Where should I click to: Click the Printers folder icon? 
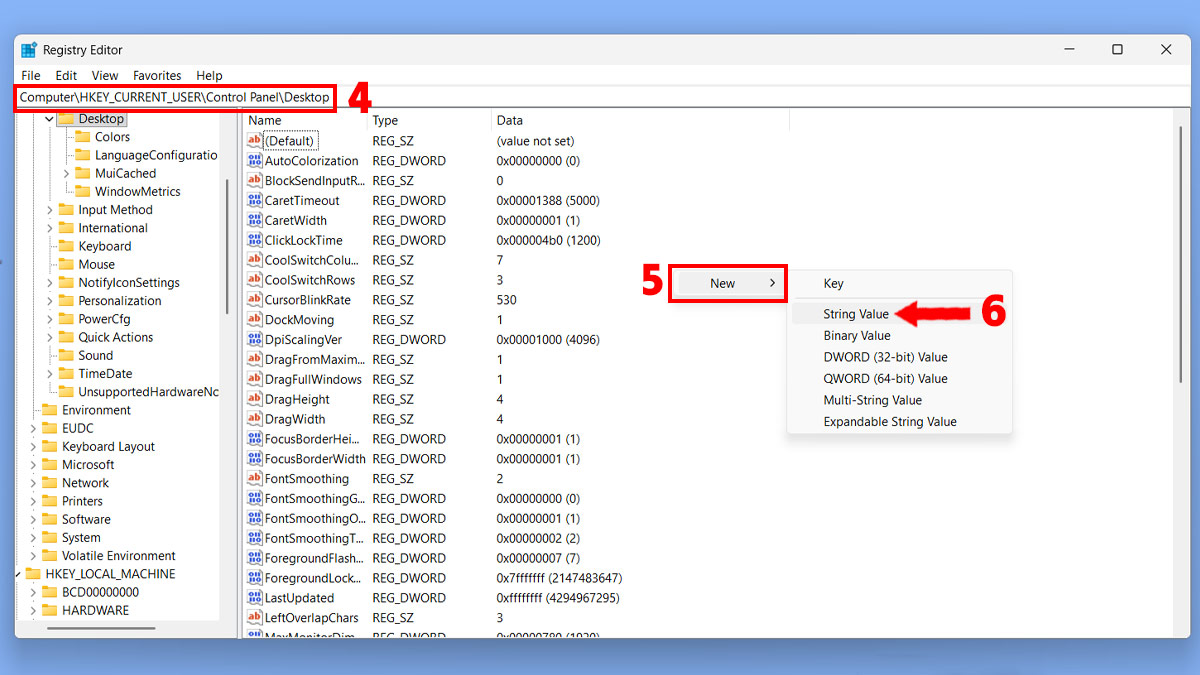coord(50,501)
